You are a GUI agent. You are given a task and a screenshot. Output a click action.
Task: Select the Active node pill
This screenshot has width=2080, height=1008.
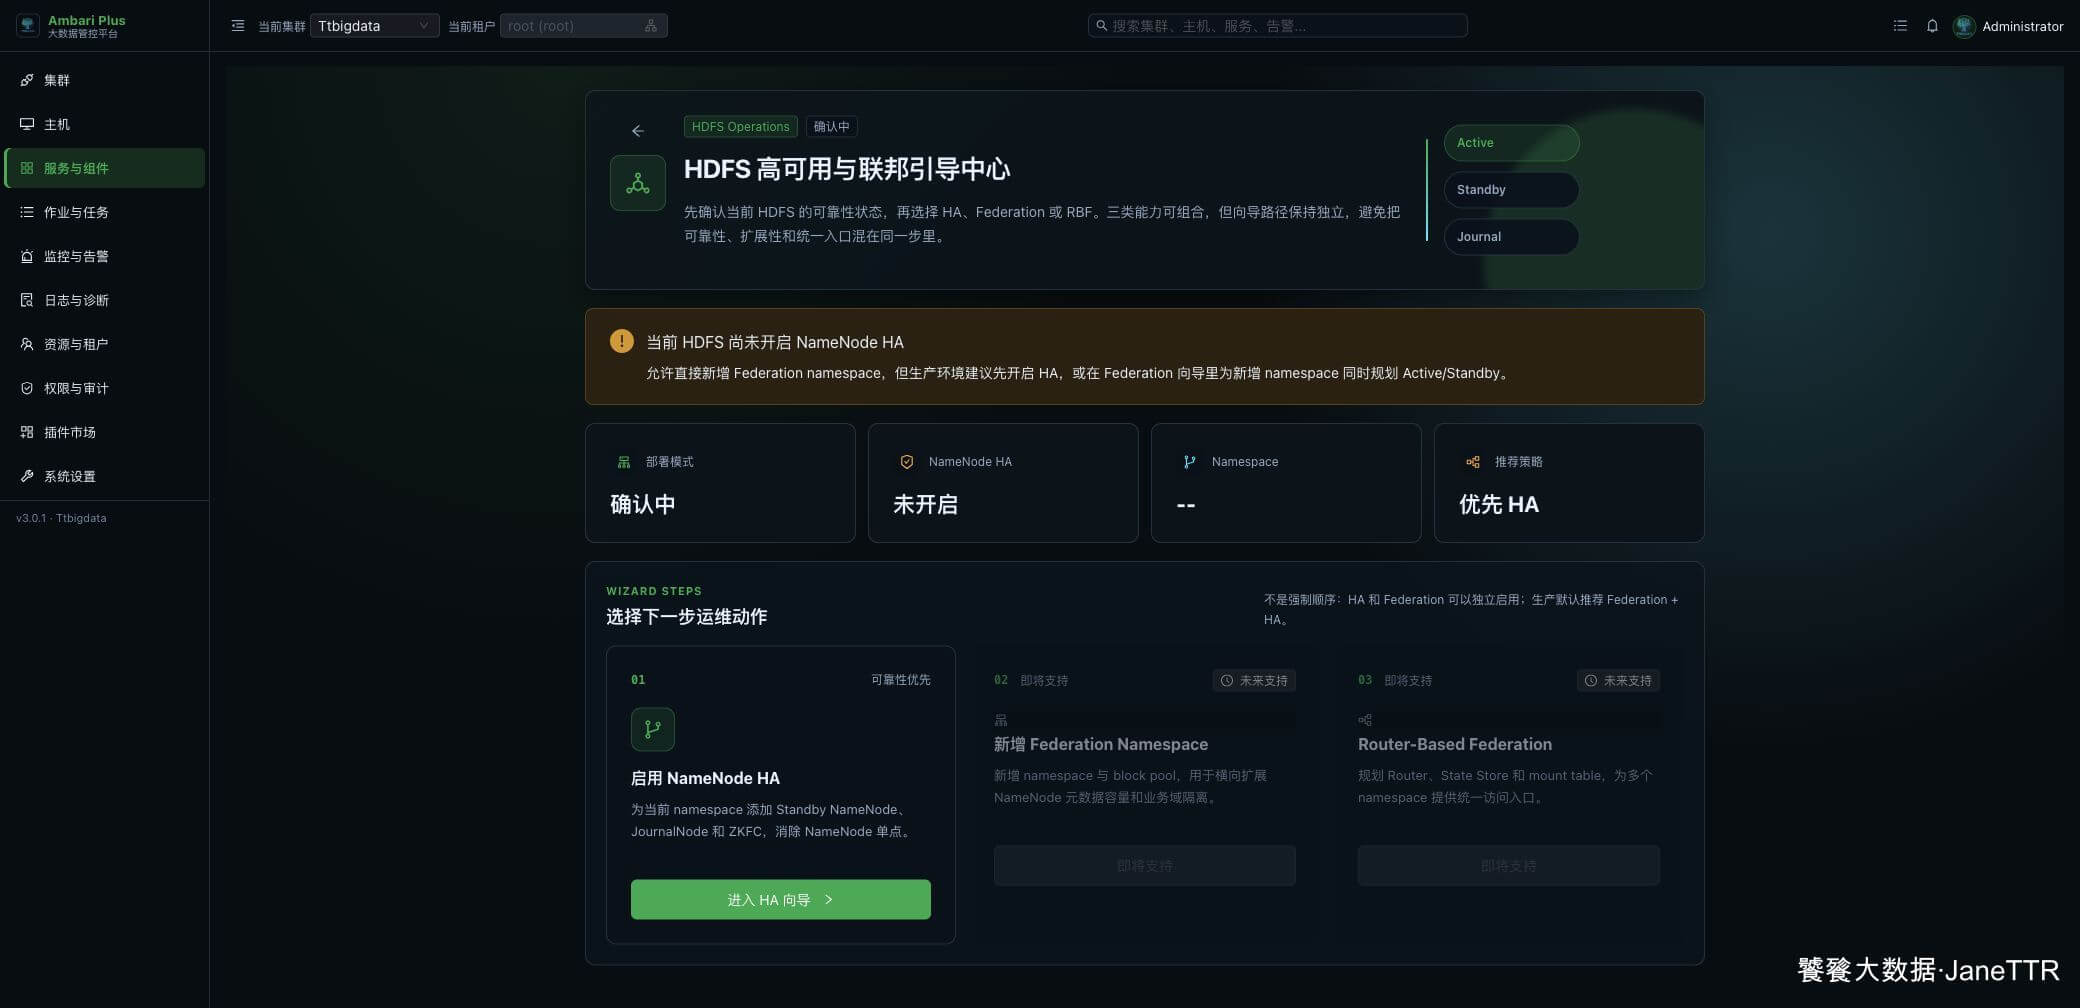pos(1511,143)
